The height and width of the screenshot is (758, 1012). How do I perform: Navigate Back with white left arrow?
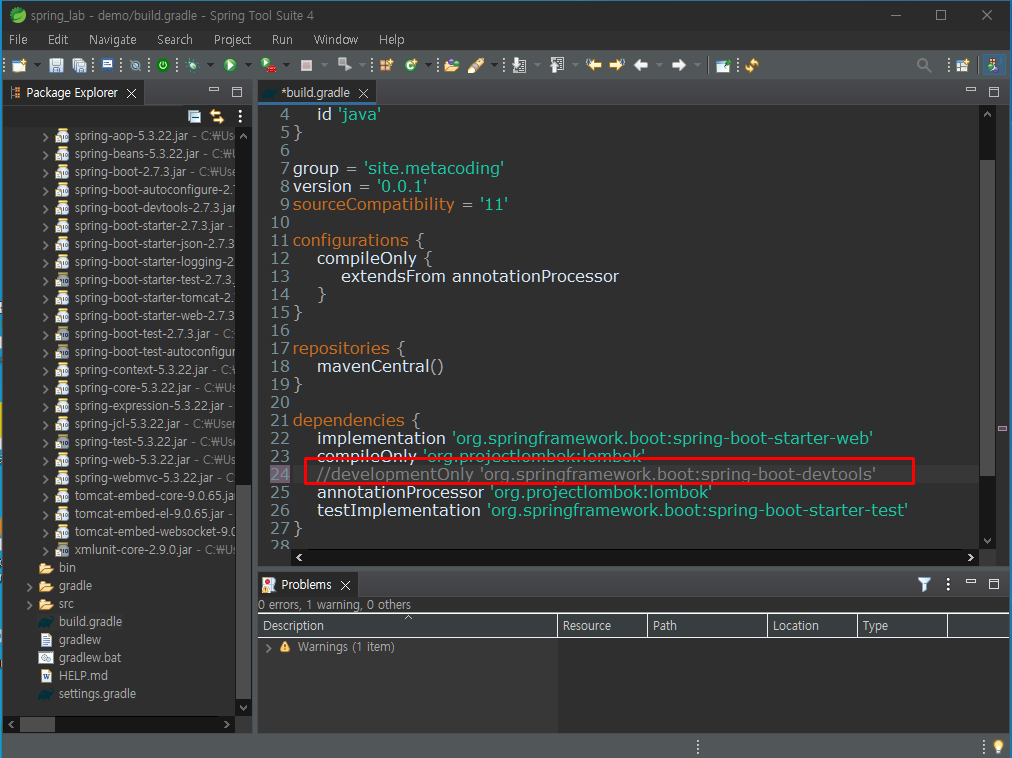coord(641,65)
